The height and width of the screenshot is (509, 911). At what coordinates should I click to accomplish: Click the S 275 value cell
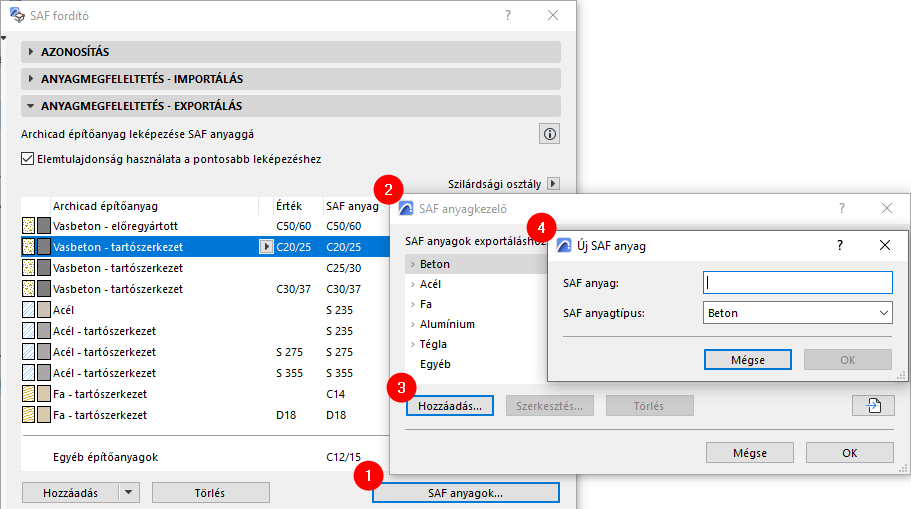point(289,352)
